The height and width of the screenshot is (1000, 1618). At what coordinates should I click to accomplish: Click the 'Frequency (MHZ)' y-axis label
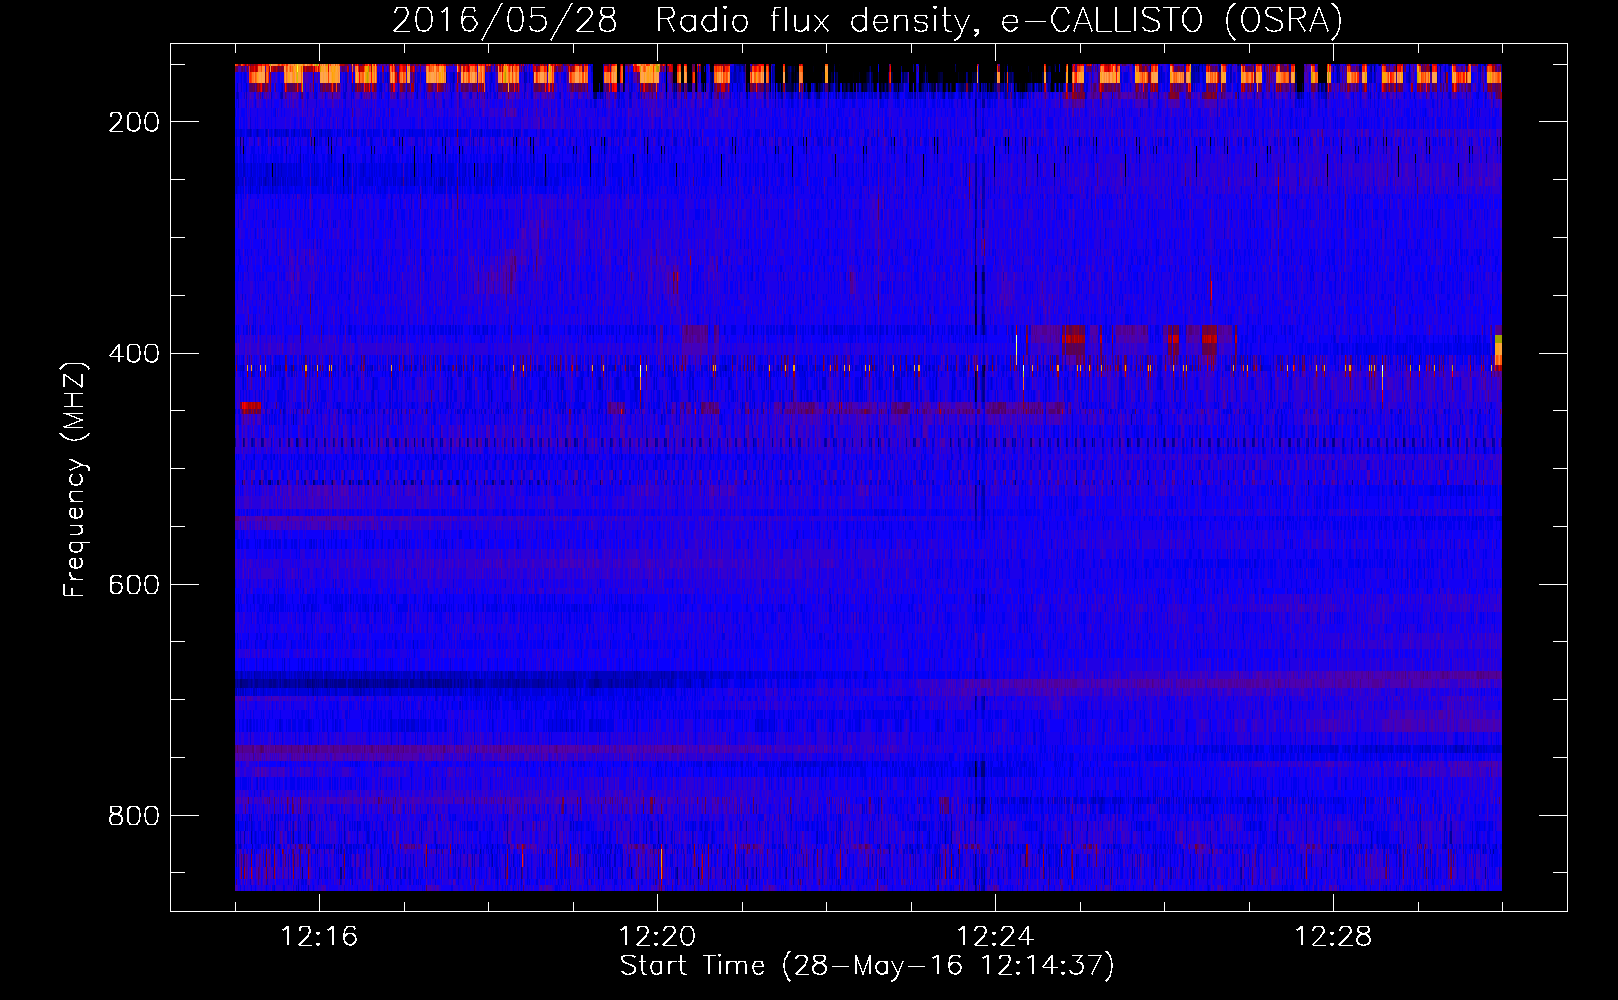coord(76,479)
